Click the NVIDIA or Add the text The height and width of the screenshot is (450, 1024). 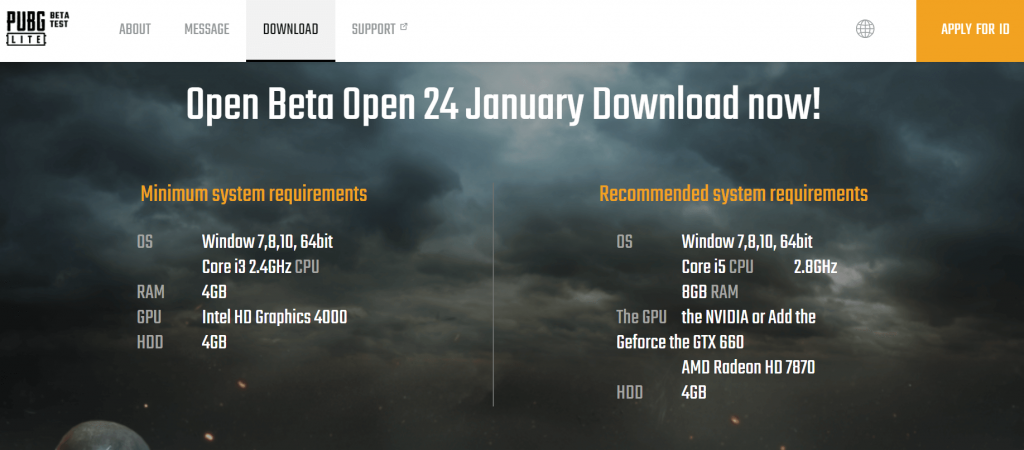coord(748,317)
